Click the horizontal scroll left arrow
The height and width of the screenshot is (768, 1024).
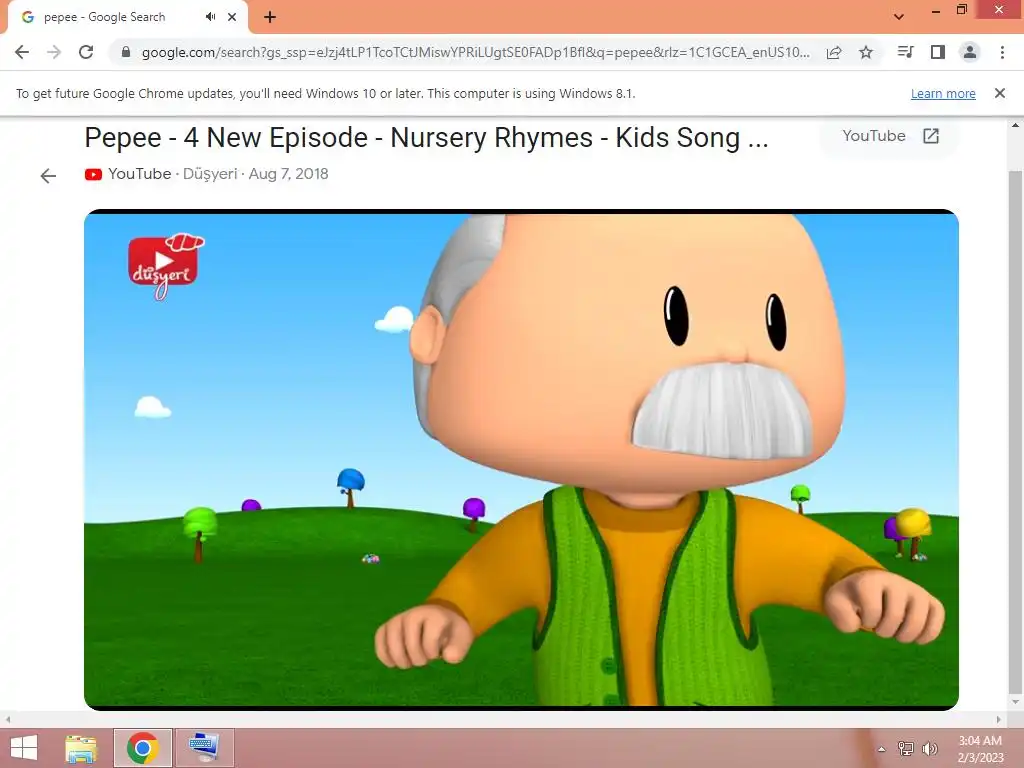[x=8, y=719]
